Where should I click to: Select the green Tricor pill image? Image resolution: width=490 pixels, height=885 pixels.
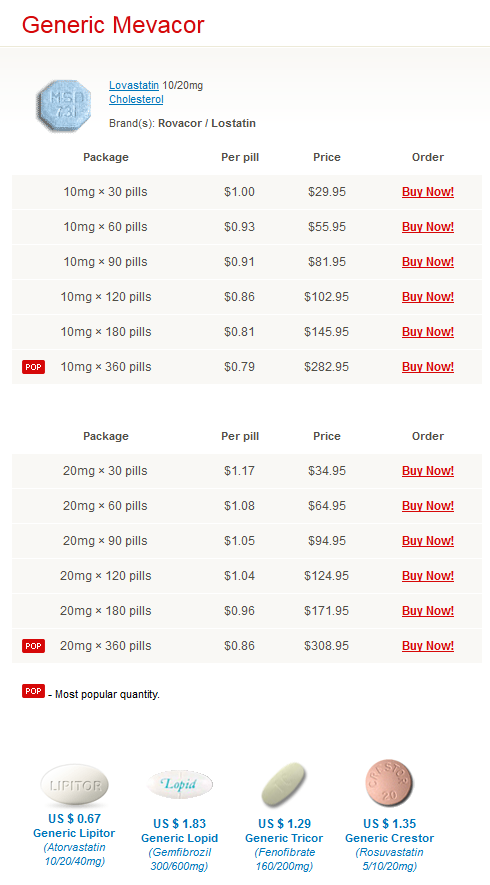(x=285, y=785)
